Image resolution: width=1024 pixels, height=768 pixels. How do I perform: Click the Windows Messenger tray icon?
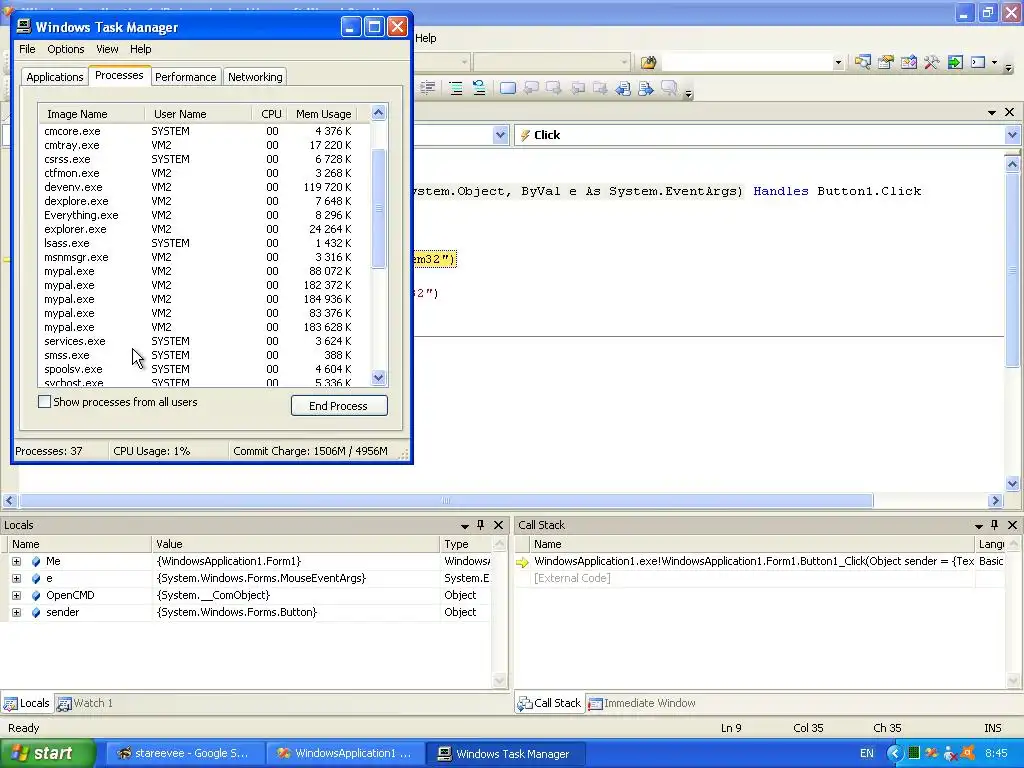(950, 754)
